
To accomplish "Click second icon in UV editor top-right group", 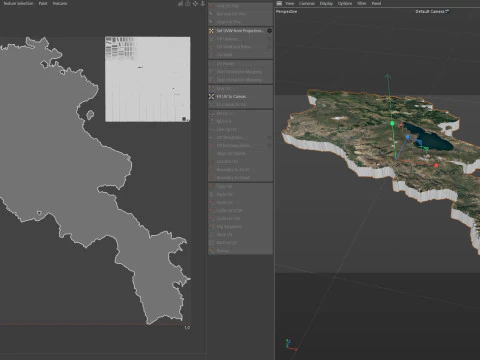I will tap(188, 3).
